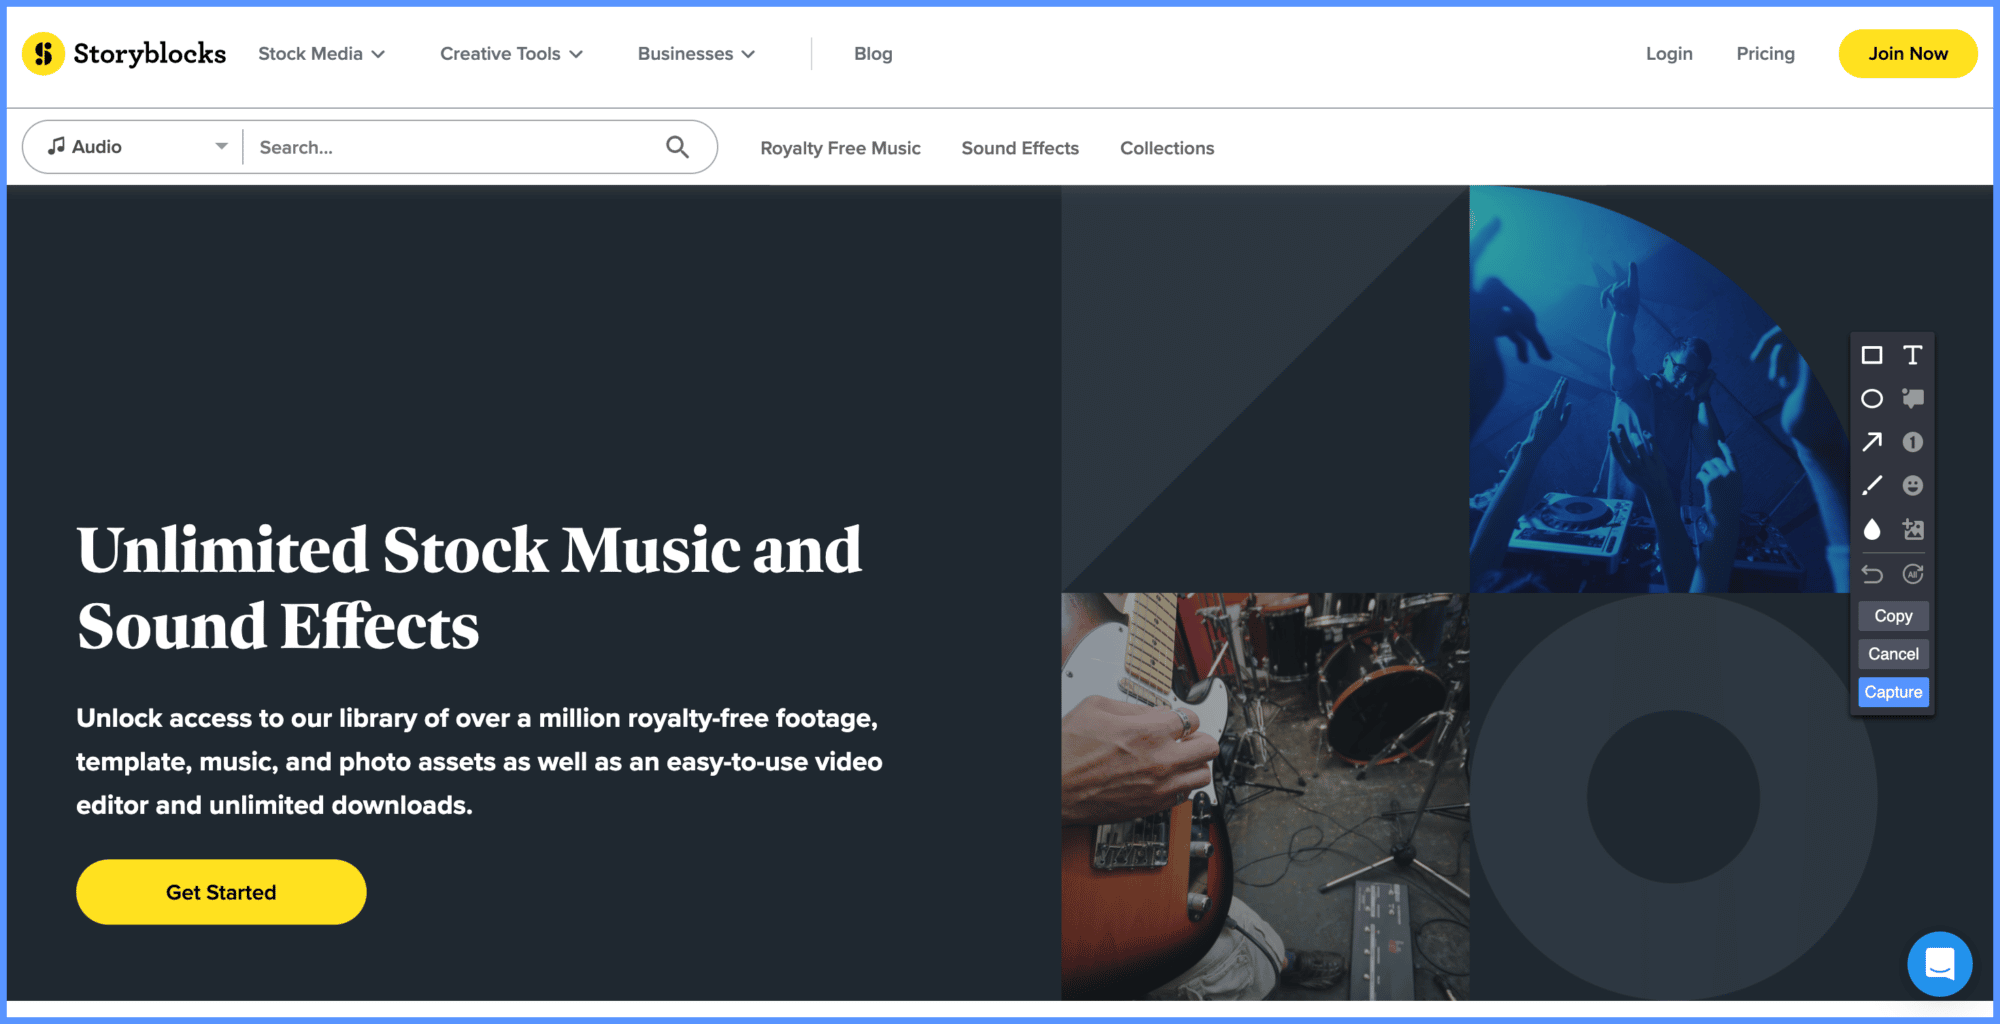Click into the Search input field

[x=455, y=147]
